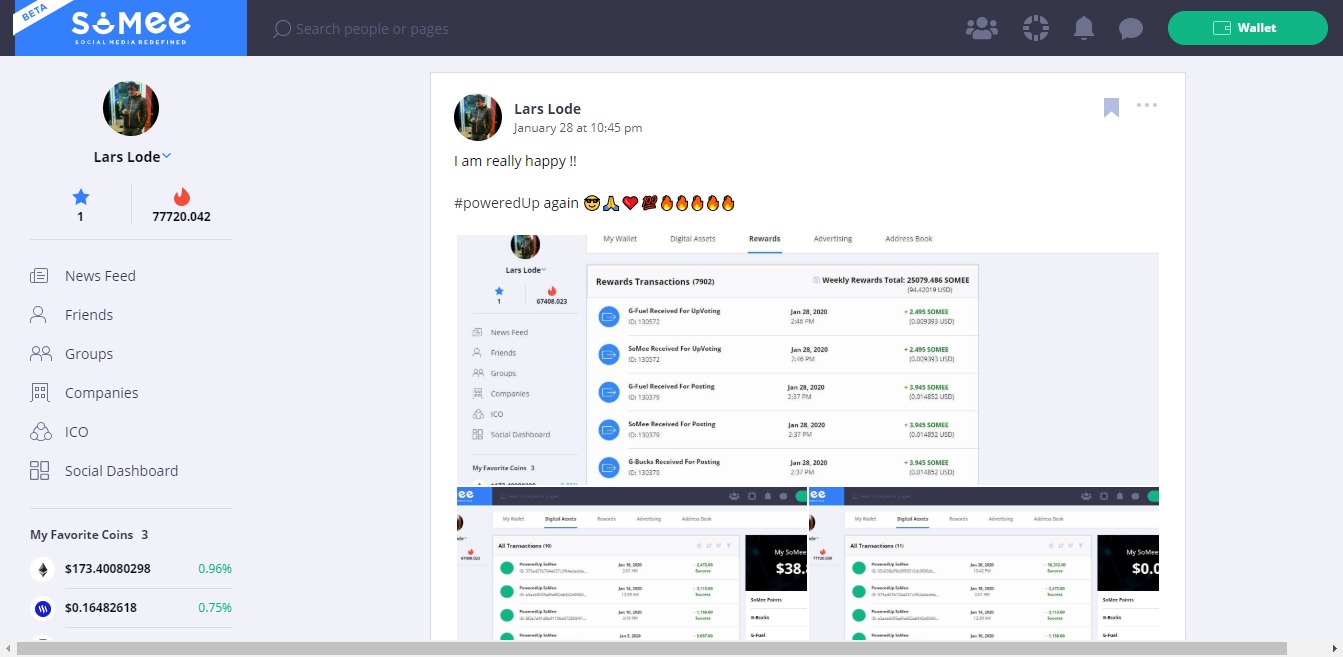Open Lars Lode post author name link

coord(547,109)
